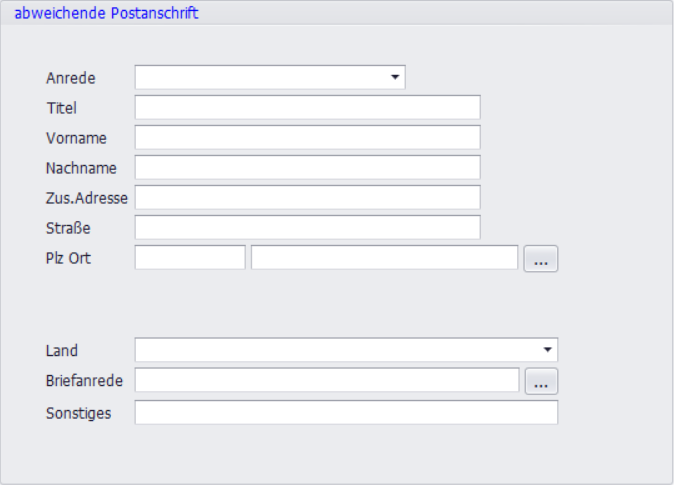Click the Plz postal code field
Screen dimensions: 674x485
pos(189,258)
